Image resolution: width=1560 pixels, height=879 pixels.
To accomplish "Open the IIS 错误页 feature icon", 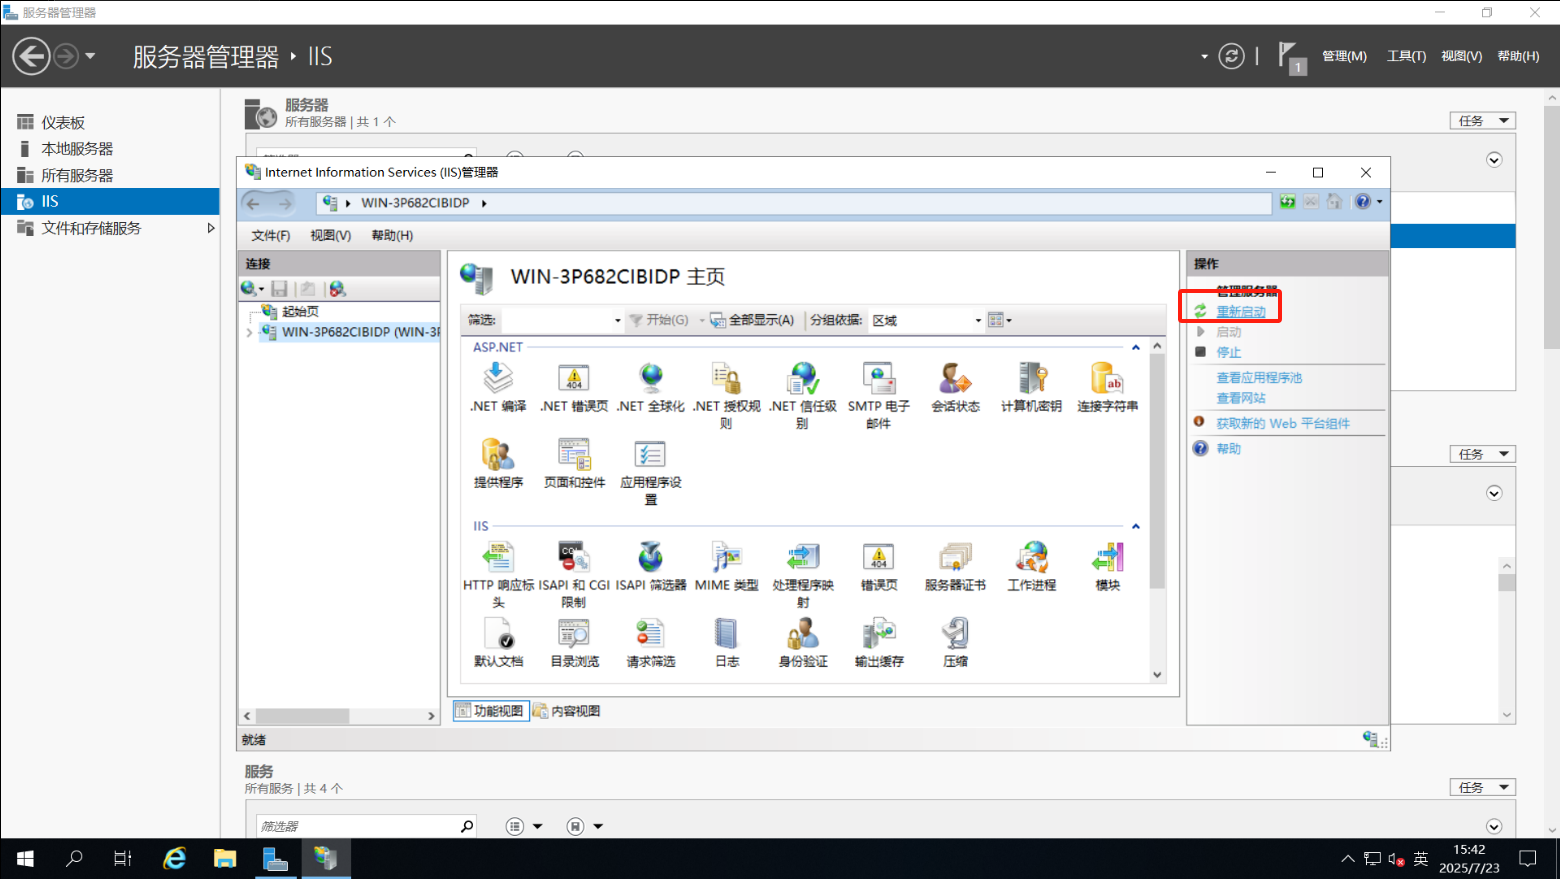I will click(879, 557).
